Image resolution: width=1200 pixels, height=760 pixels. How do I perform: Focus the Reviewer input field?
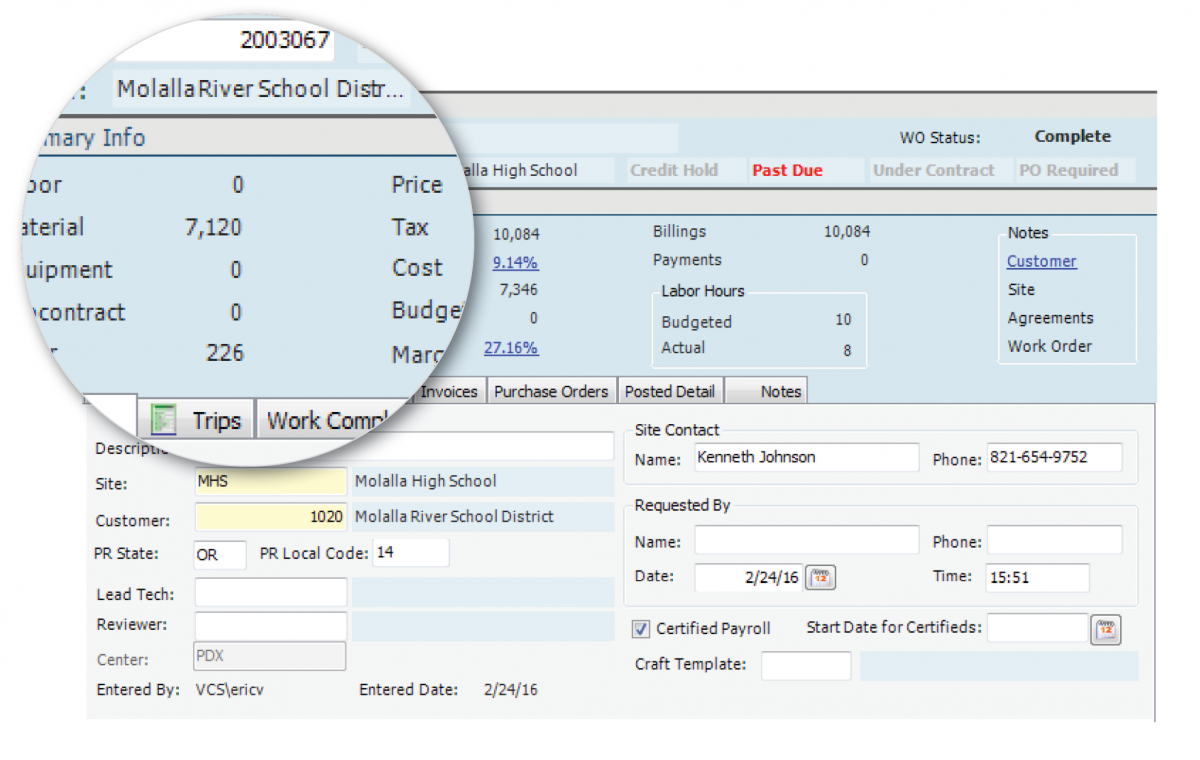(271, 626)
